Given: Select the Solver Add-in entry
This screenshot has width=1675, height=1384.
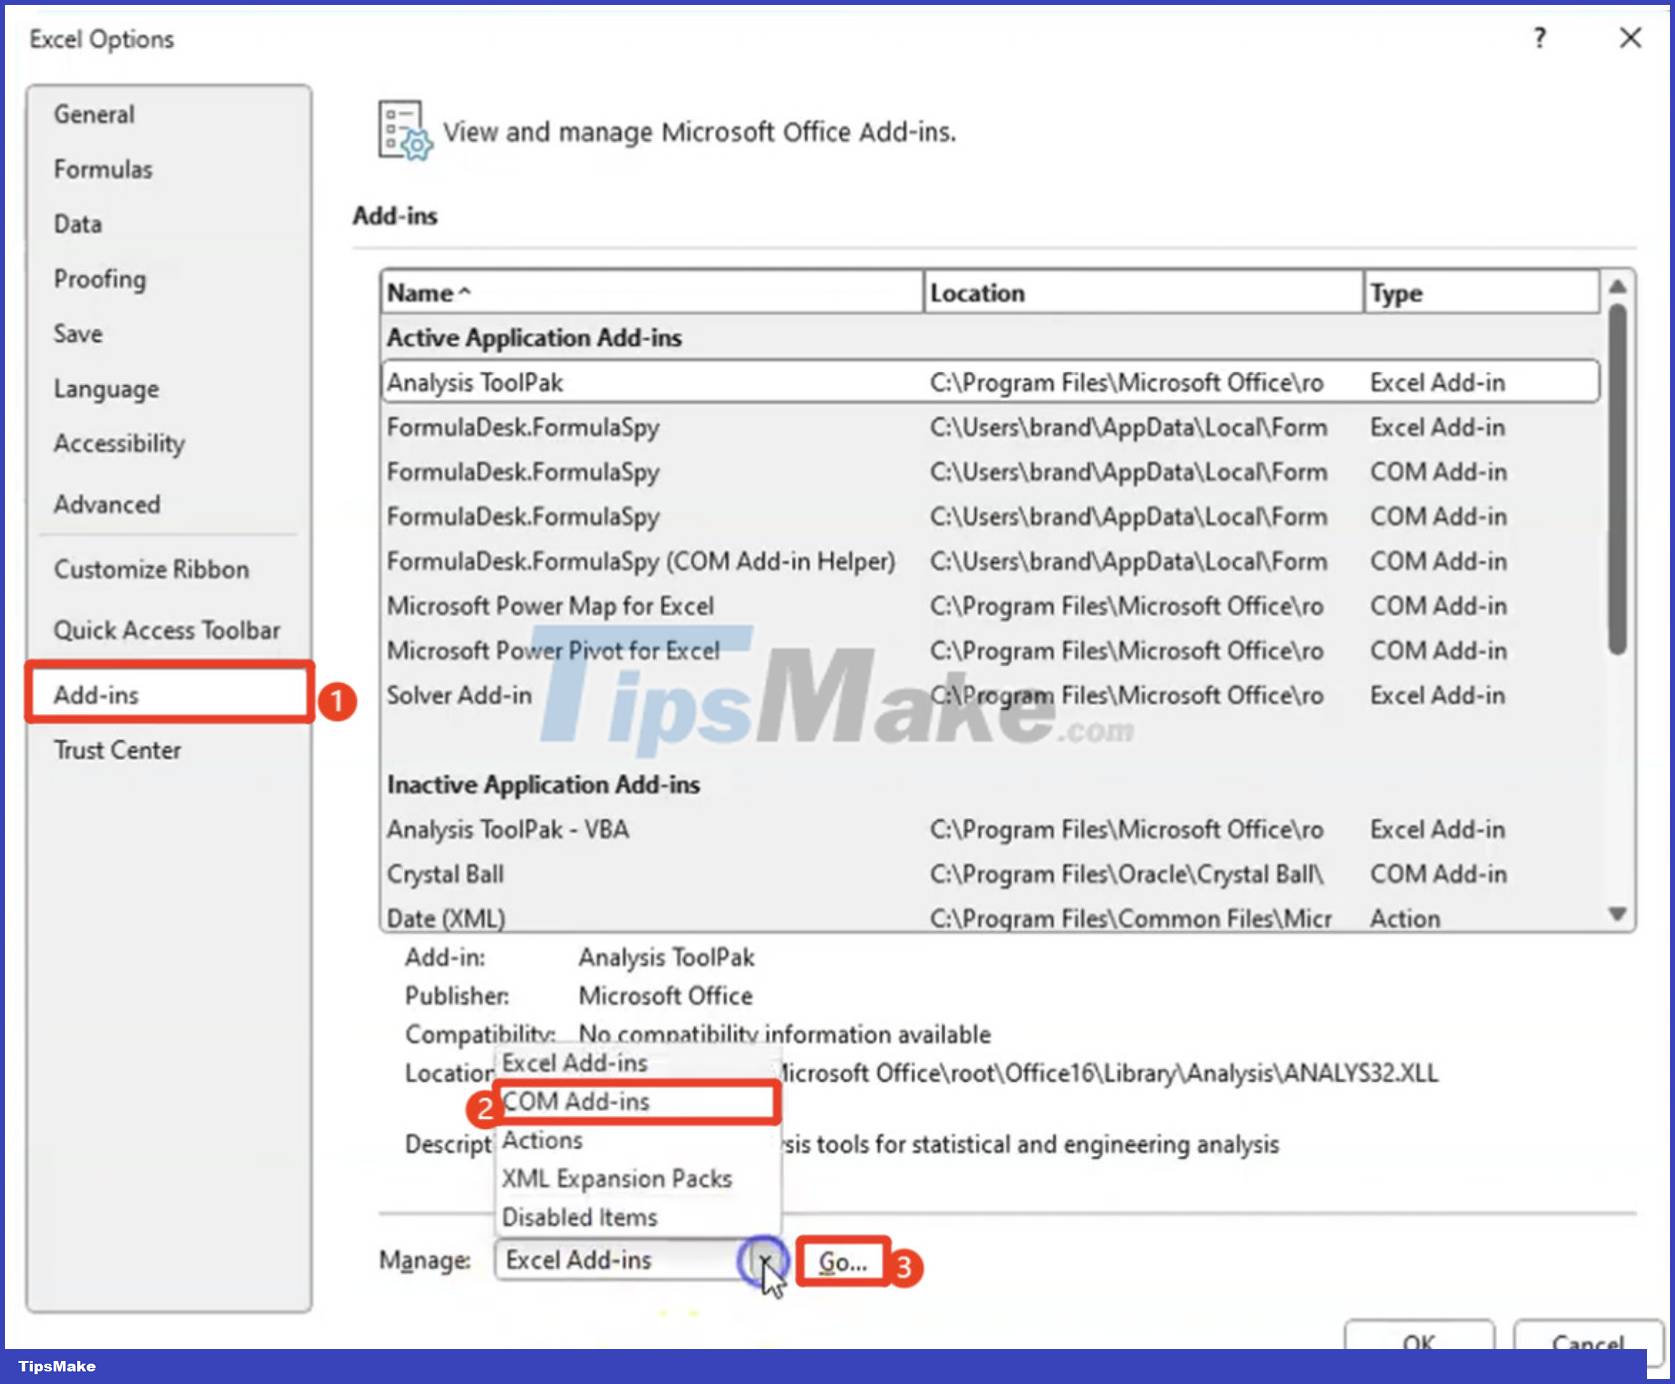Looking at the screenshot, I should [x=458, y=695].
